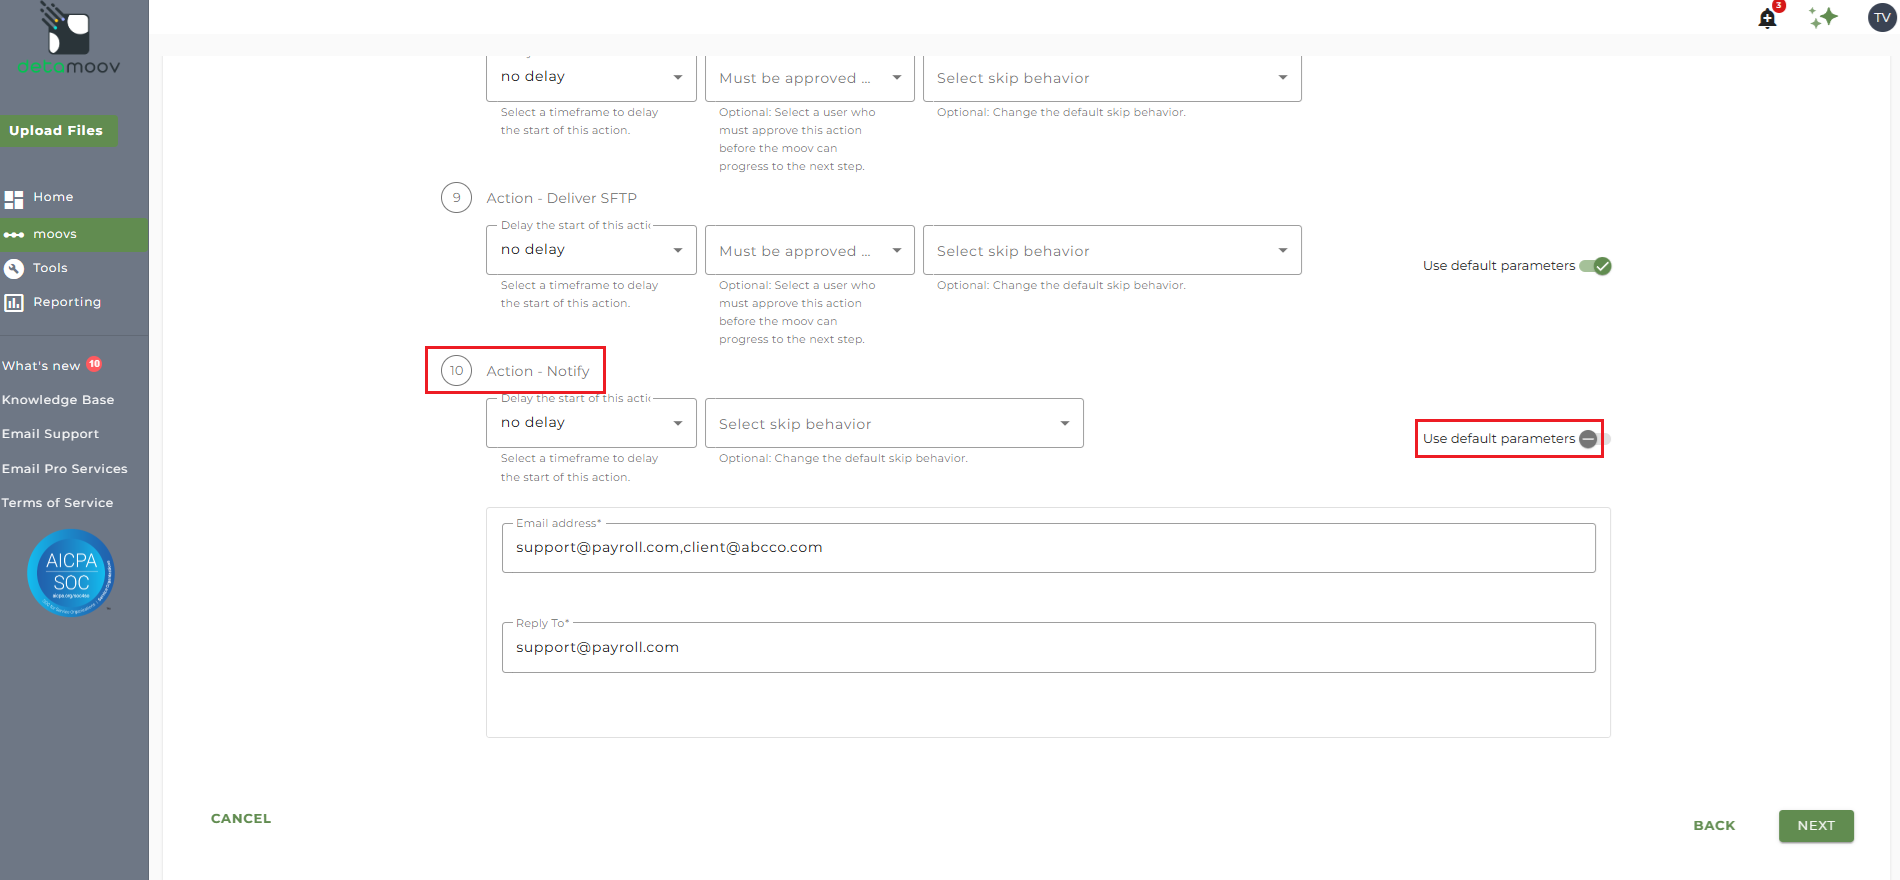1900x880 pixels.
Task: Click the CANCEL button
Action: 241,818
